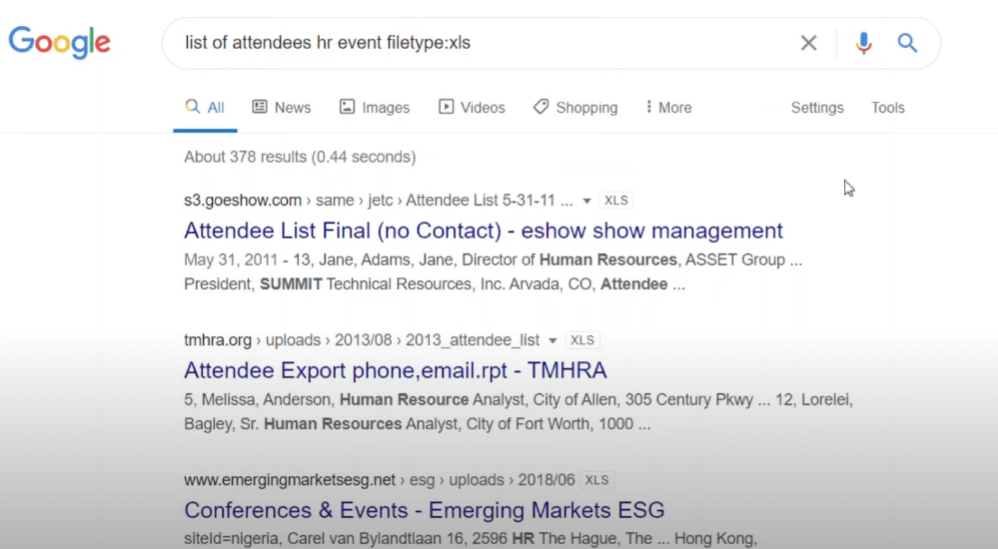The height and width of the screenshot is (549, 998).
Task: Open dropdown arrow beside s3.goeshow.com result
Action: coord(587,201)
